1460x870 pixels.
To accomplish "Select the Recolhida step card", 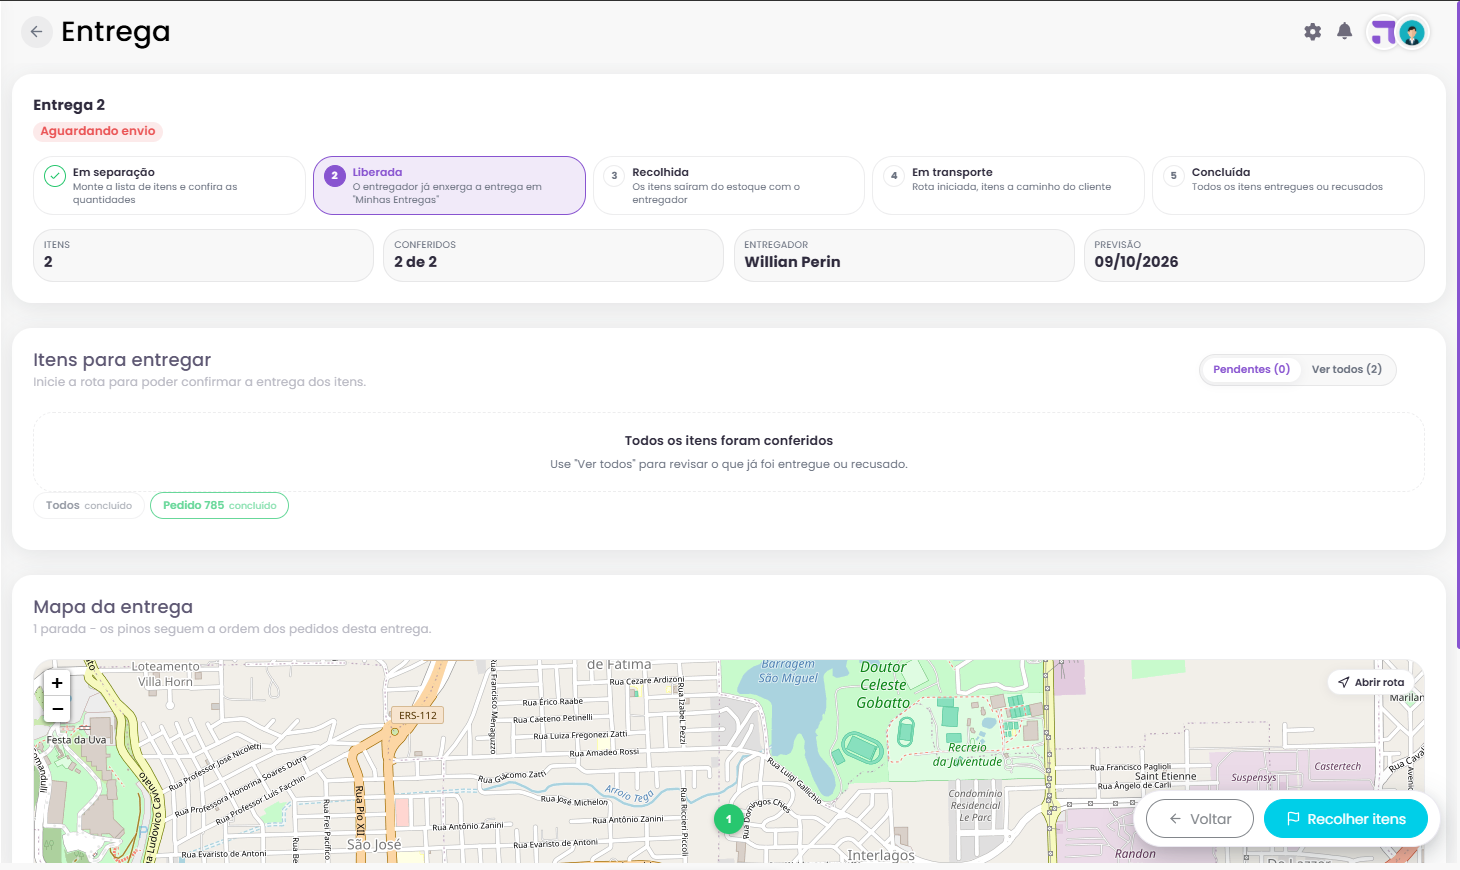I will (729, 185).
